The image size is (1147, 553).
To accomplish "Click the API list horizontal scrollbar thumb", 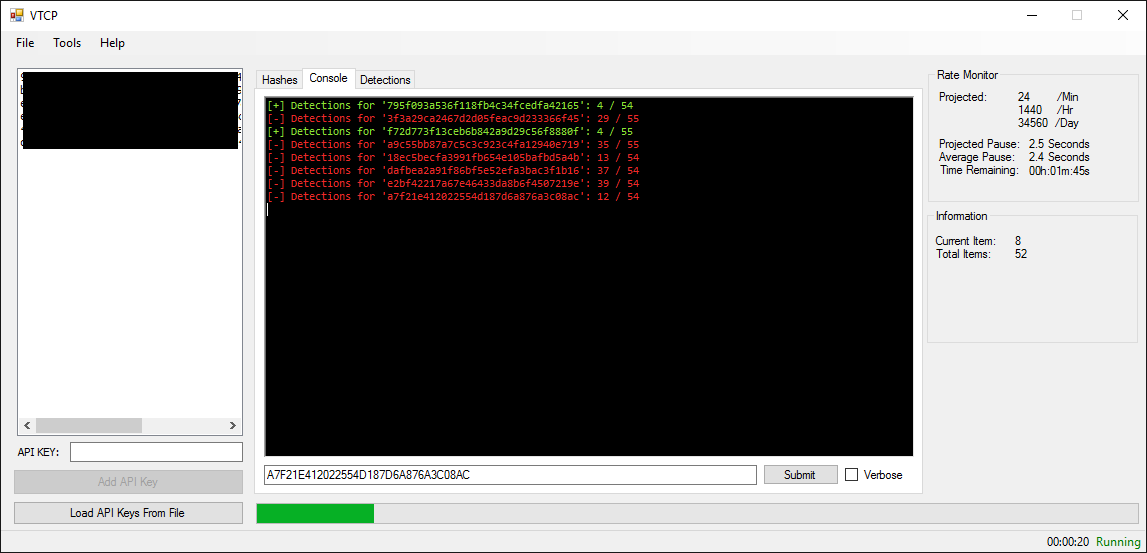I will [89, 426].
